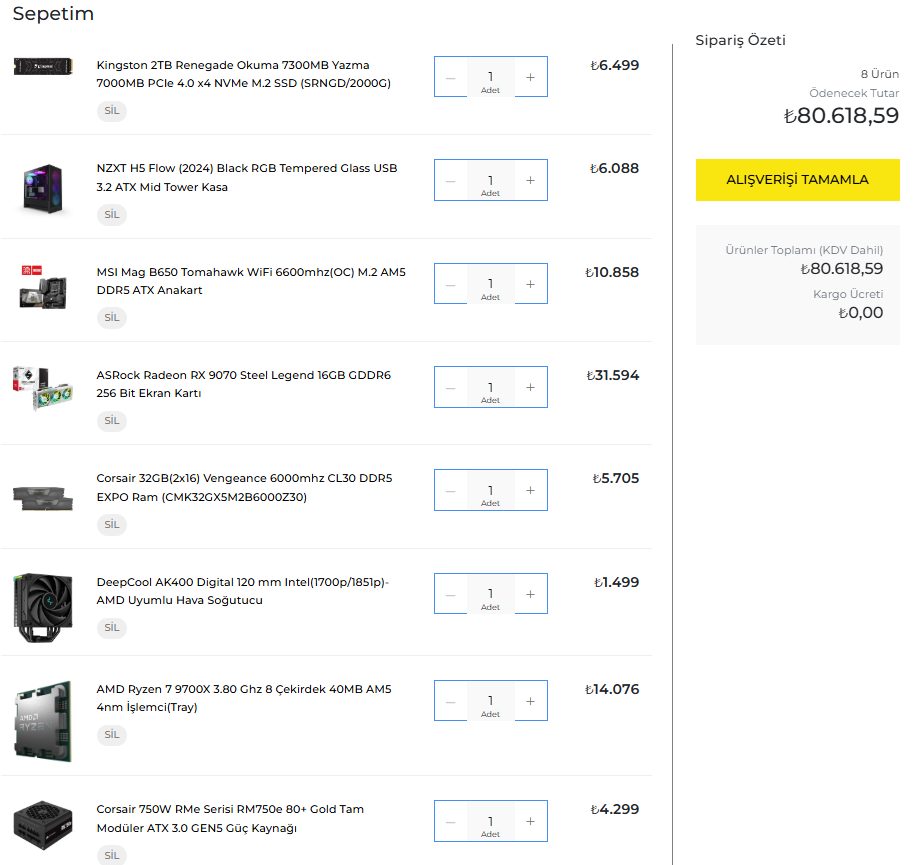916x865 pixels.
Task: Increase quantity of DeepCool AK400 cooler
Action: click(530, 594)
